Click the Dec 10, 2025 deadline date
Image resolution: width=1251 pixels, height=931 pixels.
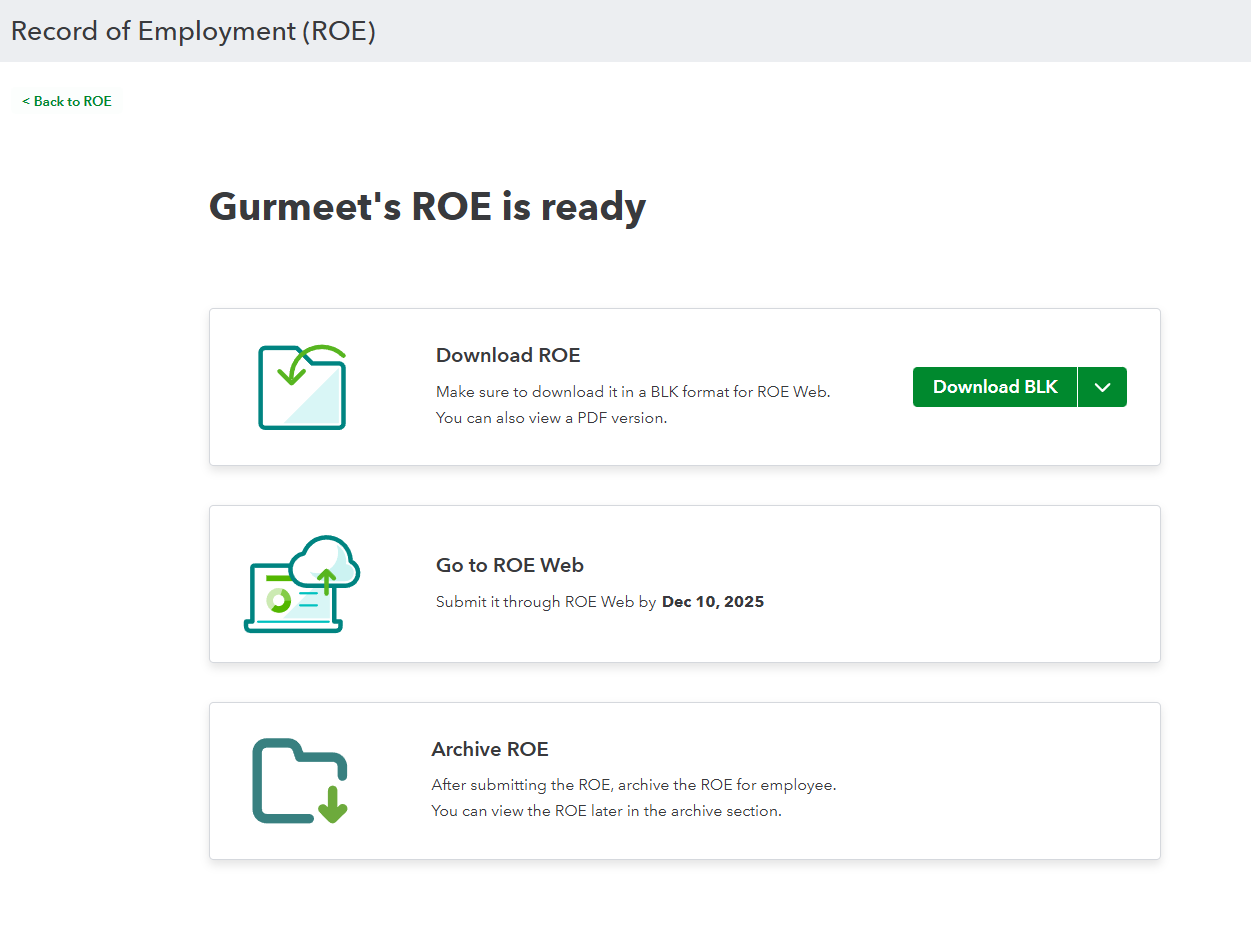coord(713,602)
